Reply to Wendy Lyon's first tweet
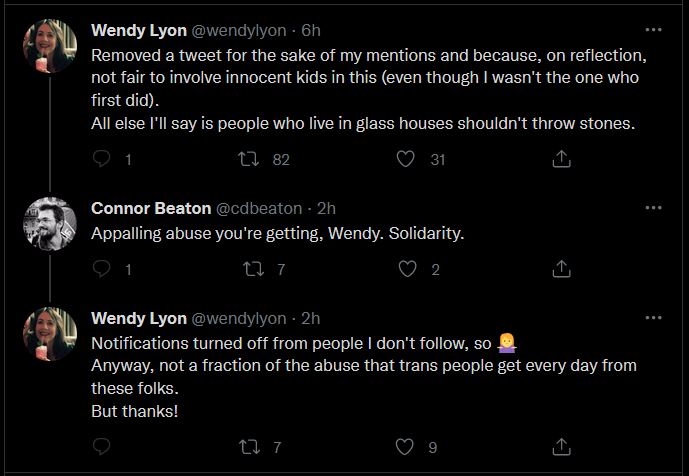Viewport: 689px width, 476px height. 102,158
